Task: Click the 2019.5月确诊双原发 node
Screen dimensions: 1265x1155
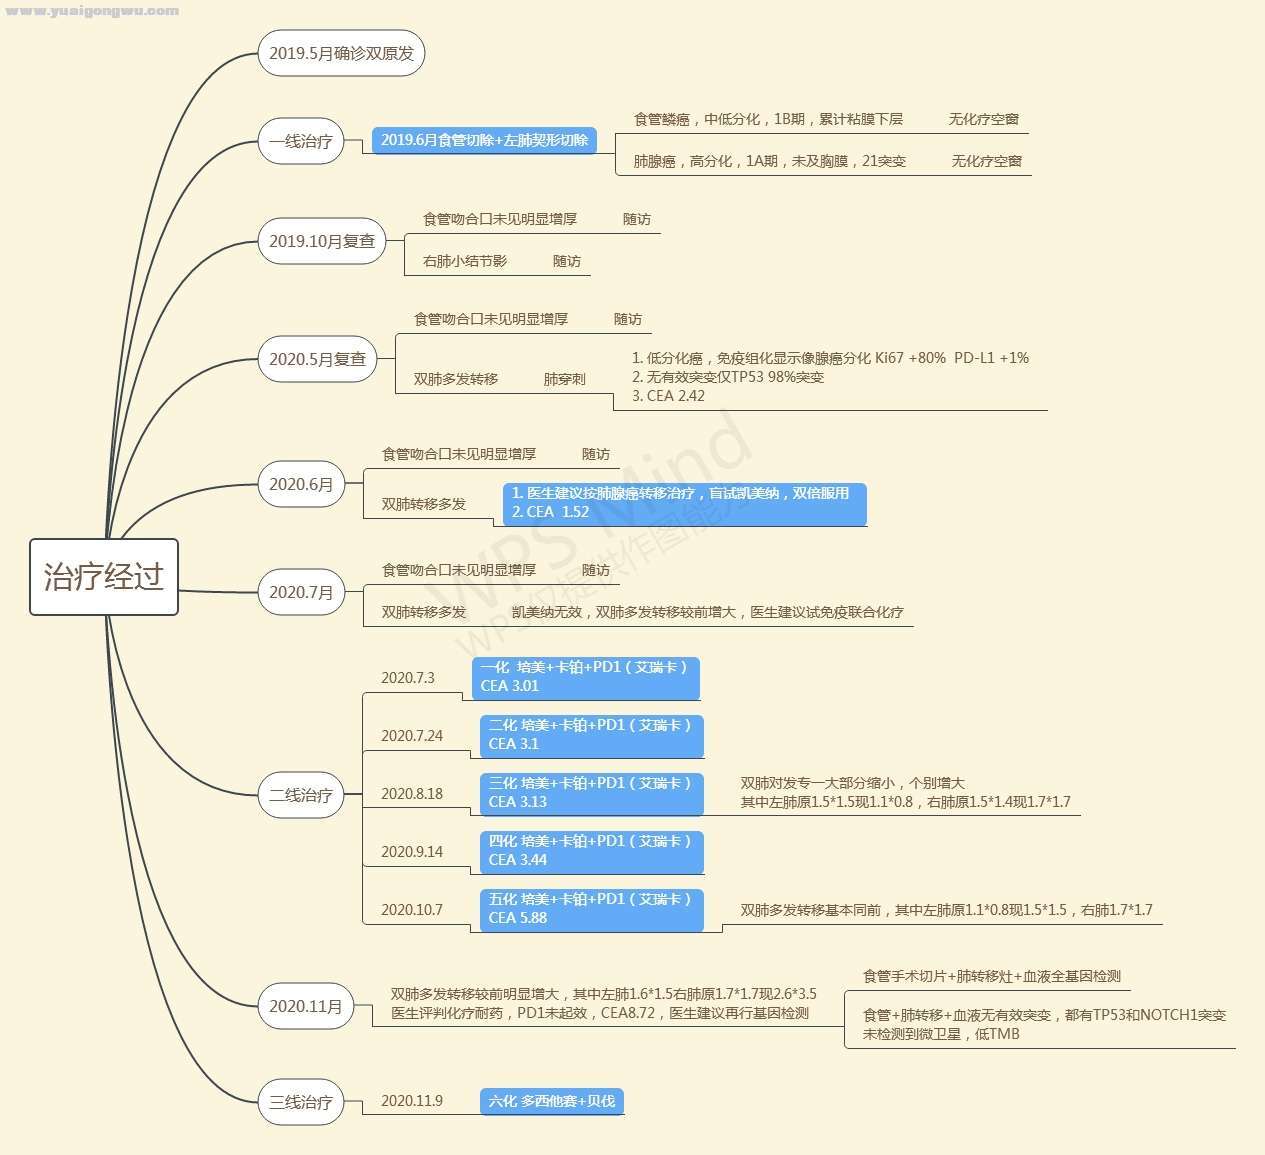Action: (341, 53)
